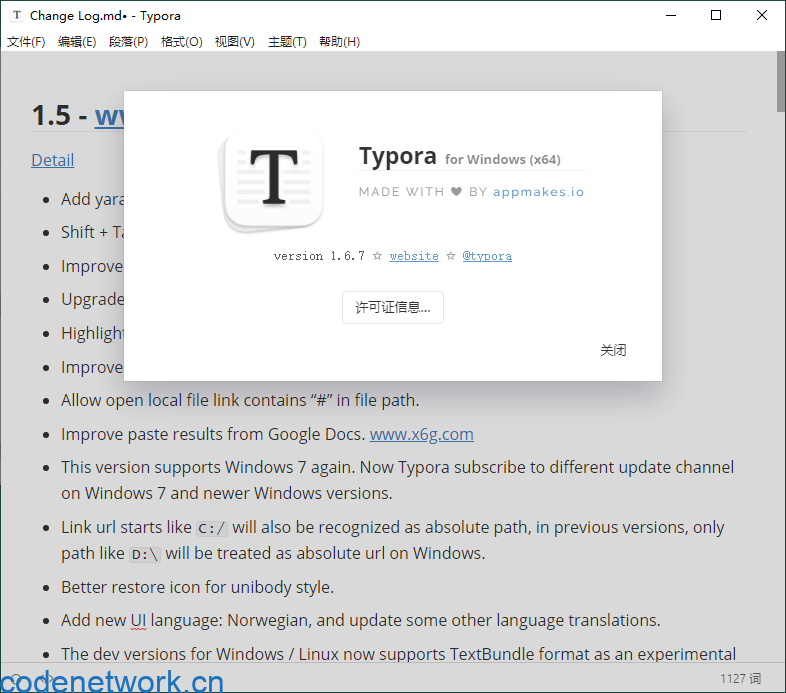Open the 编辑(E) menu
The width and height of the screenshot is (786, 693).
click(77, 42)
